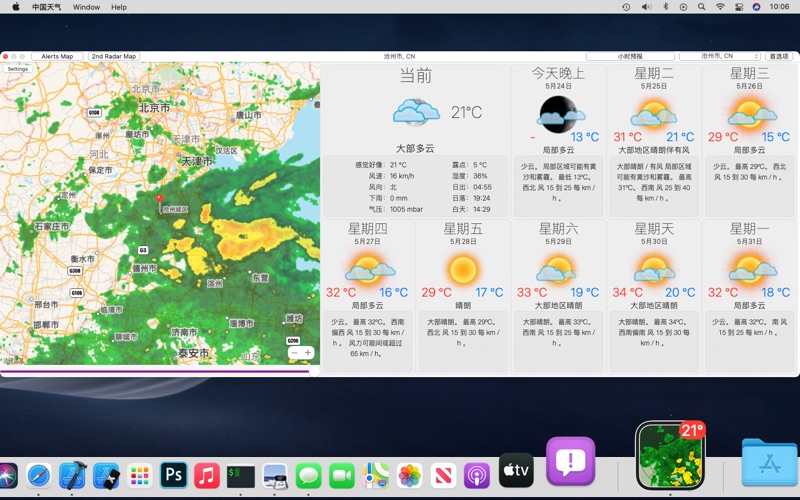Image resolution: width=800 pixels, height=500 pixels.
Task: Switch to 2nd Radar Map
Action: point(114,57)
